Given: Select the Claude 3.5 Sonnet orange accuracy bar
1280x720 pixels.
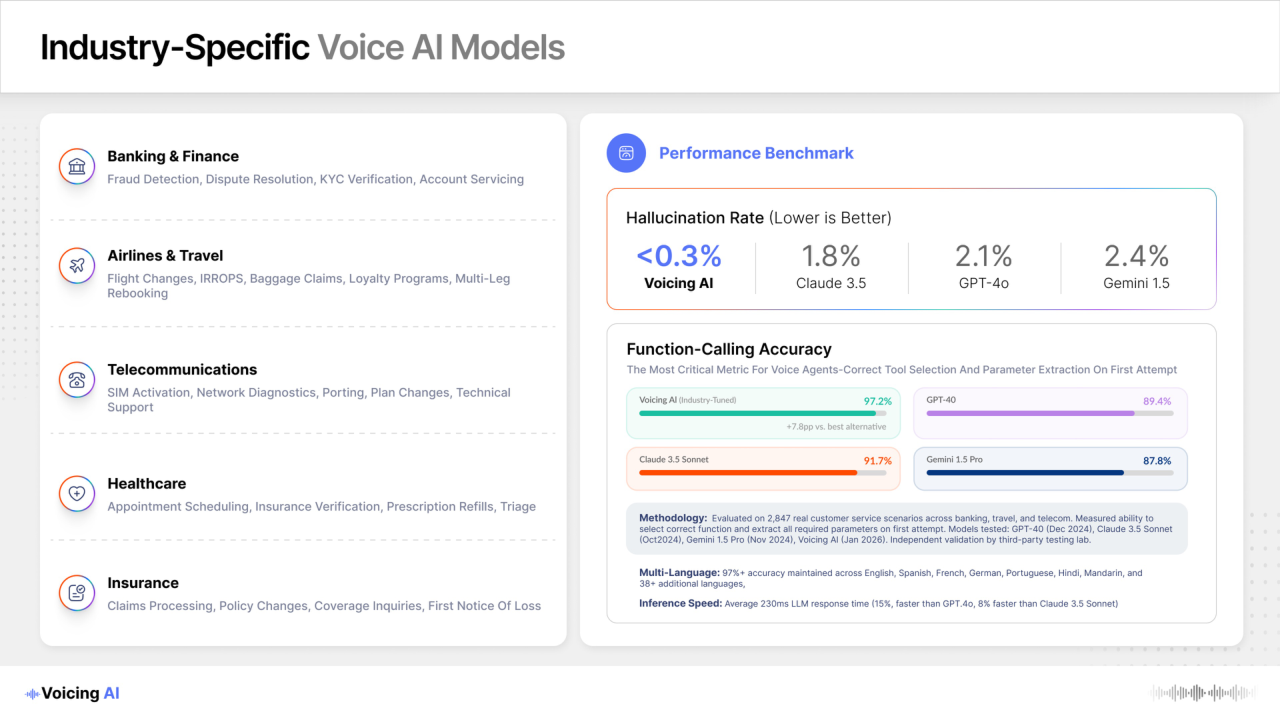Looking at the screenshot, I should (763, 472).
